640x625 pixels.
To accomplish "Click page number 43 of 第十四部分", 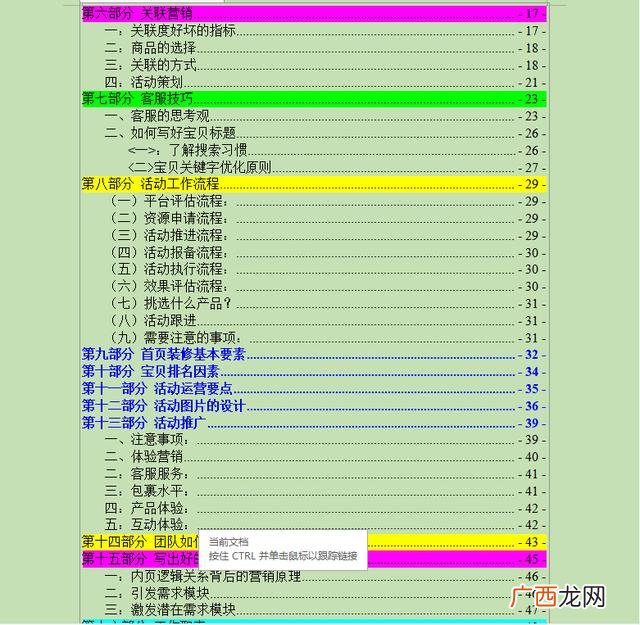I will point(532,543).
